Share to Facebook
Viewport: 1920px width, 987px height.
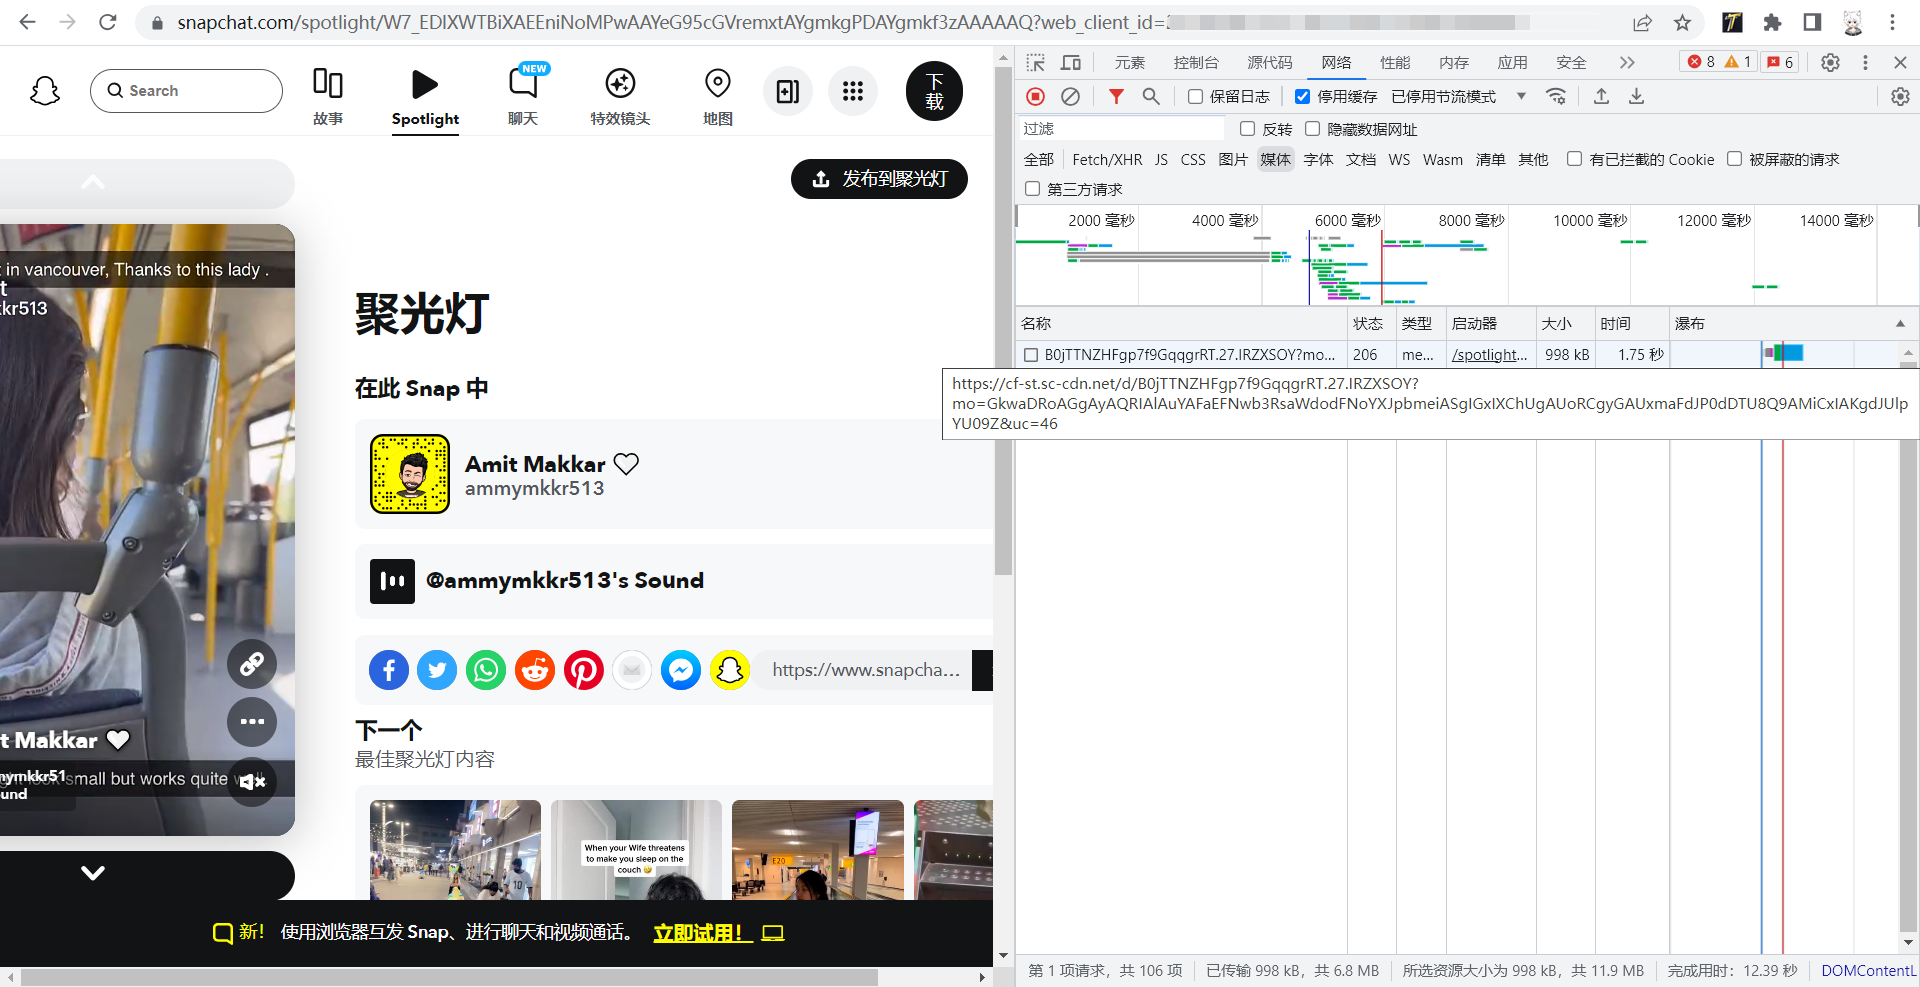tap(389, 670)
